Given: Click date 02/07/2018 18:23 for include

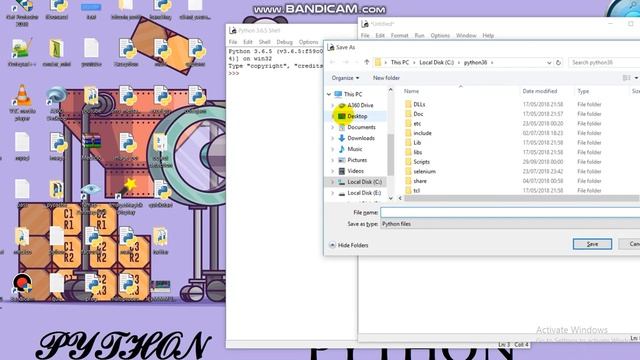Looking at the screenshot, I should click(543, 133).
